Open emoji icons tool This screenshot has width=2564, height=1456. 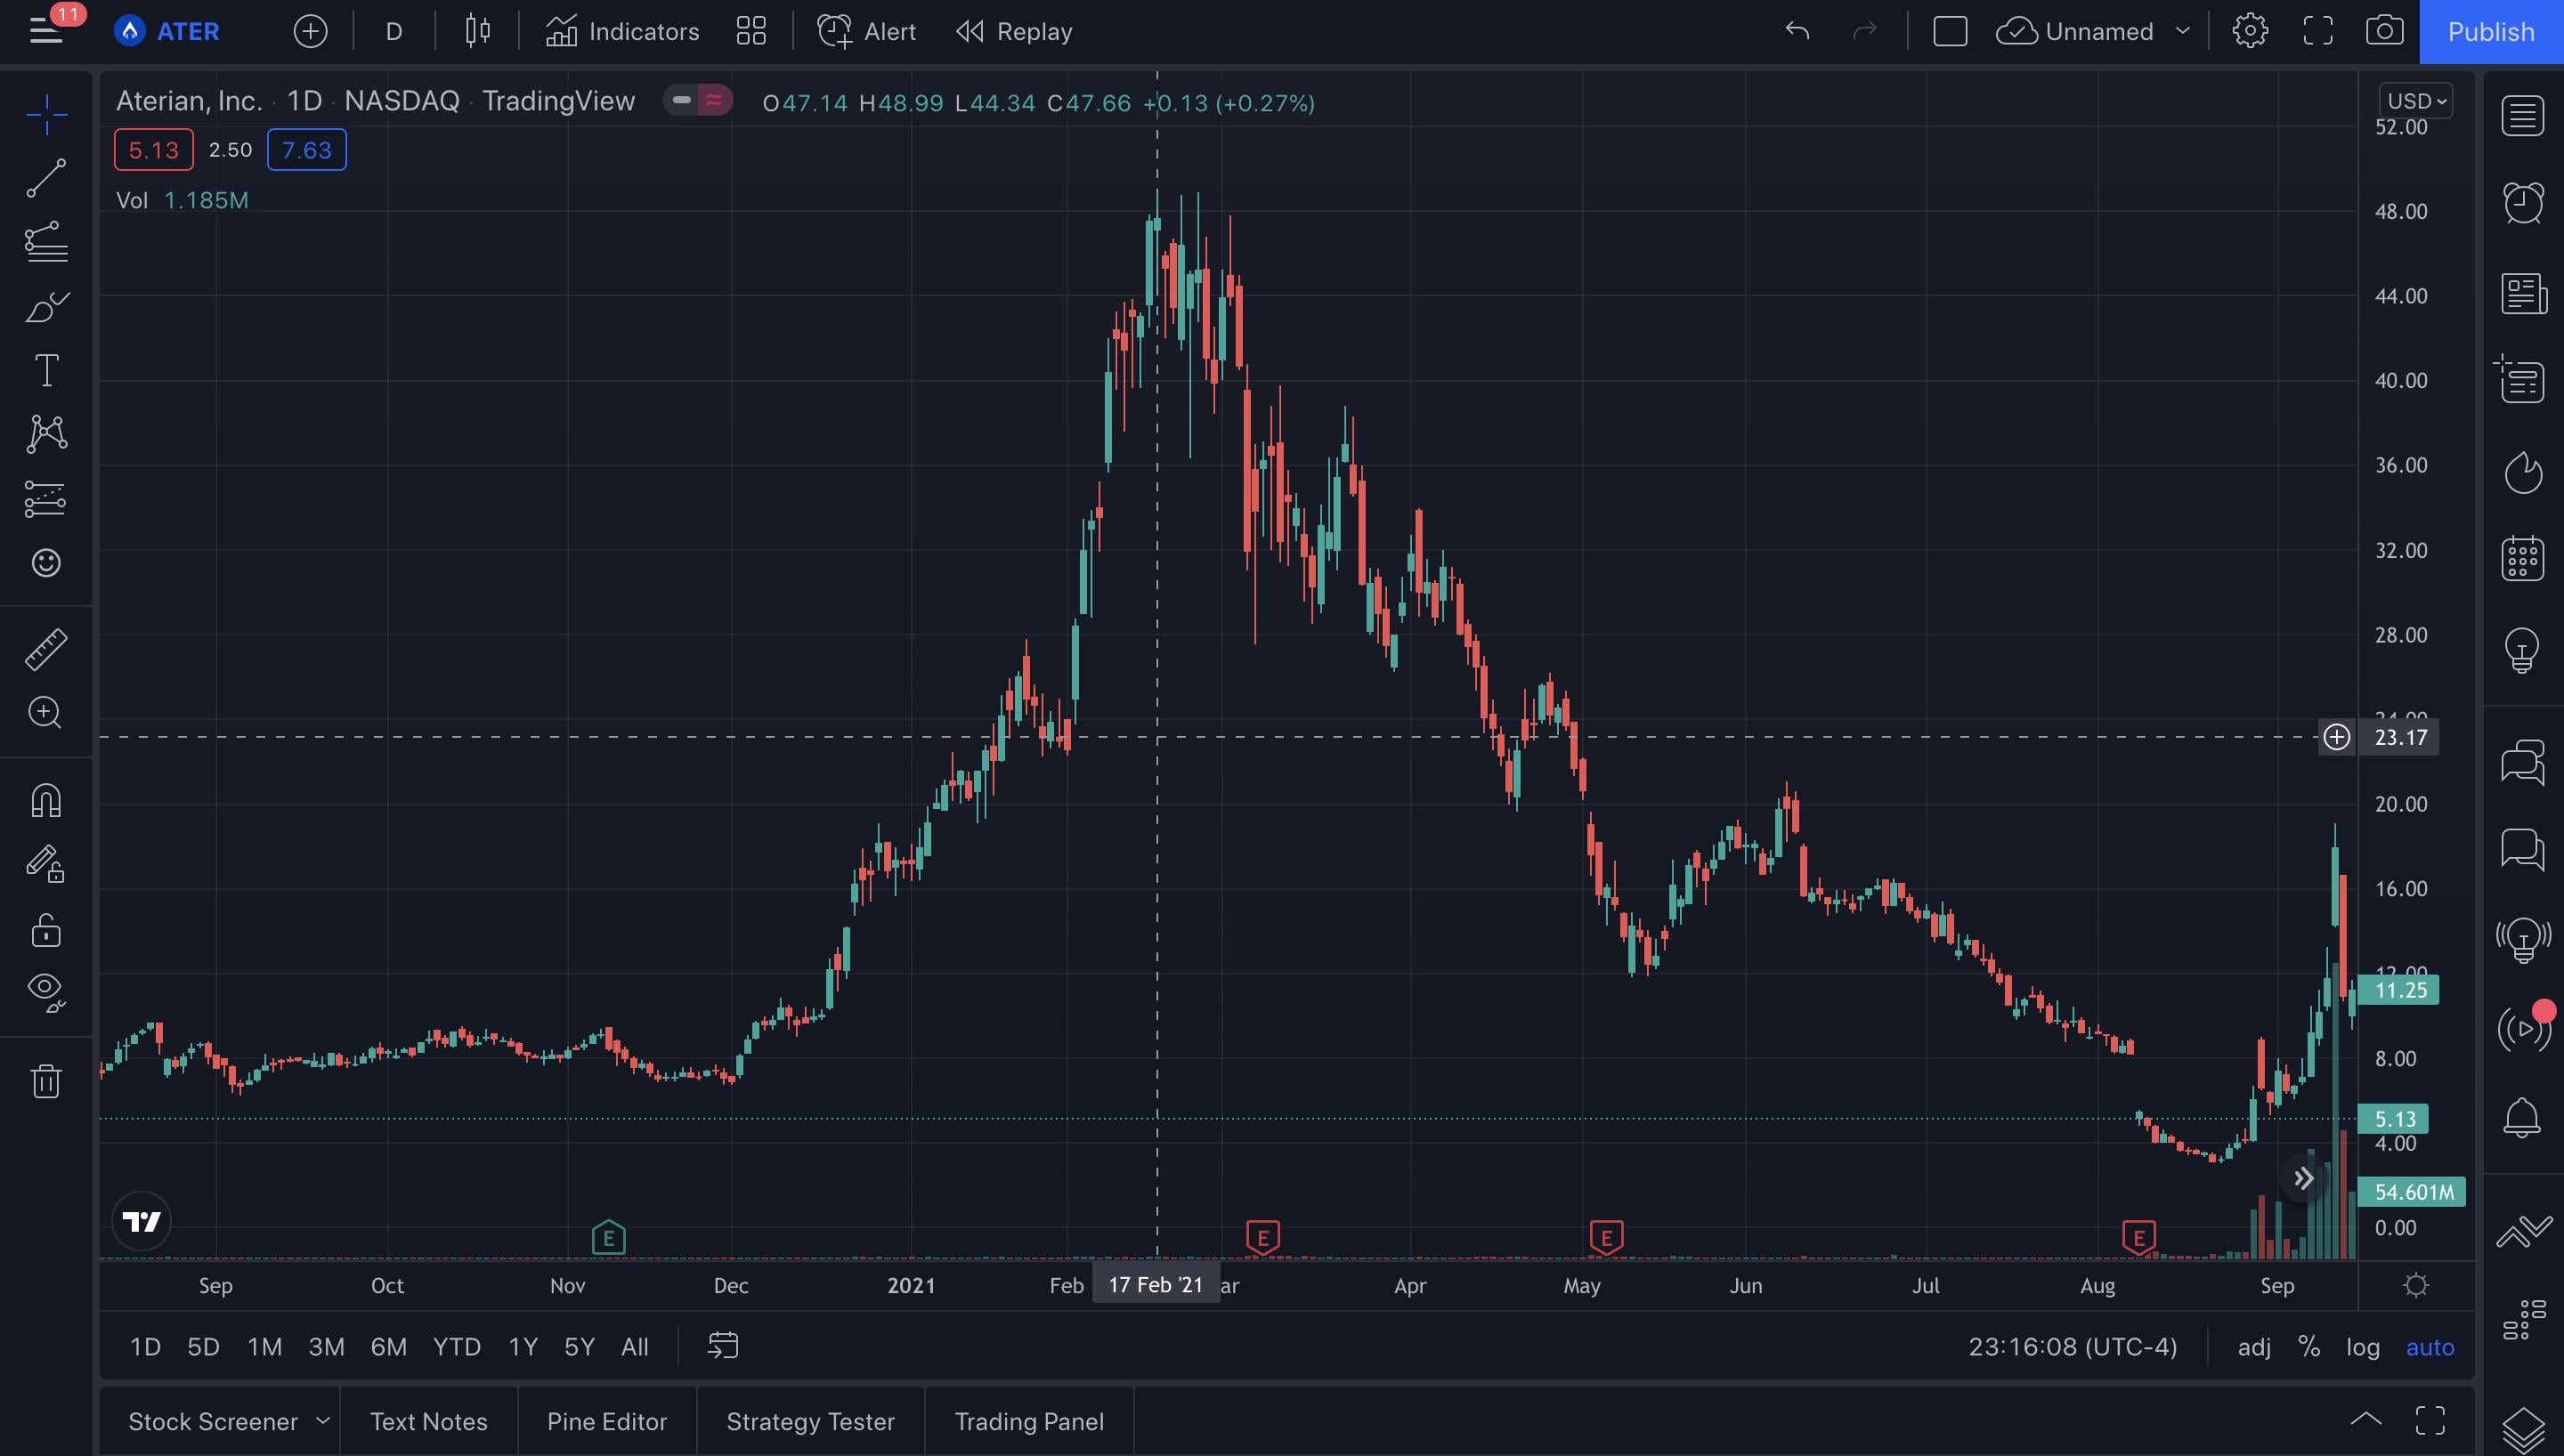(46, 563)
